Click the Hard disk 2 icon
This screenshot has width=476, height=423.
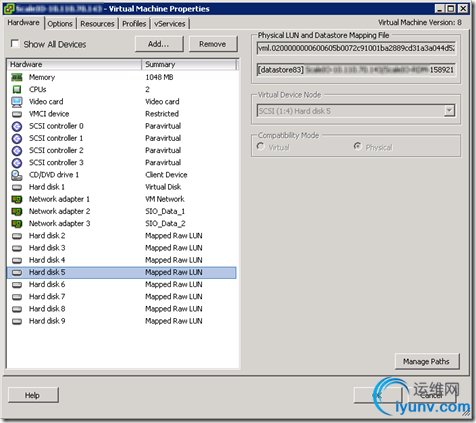[x=17, y=236]
